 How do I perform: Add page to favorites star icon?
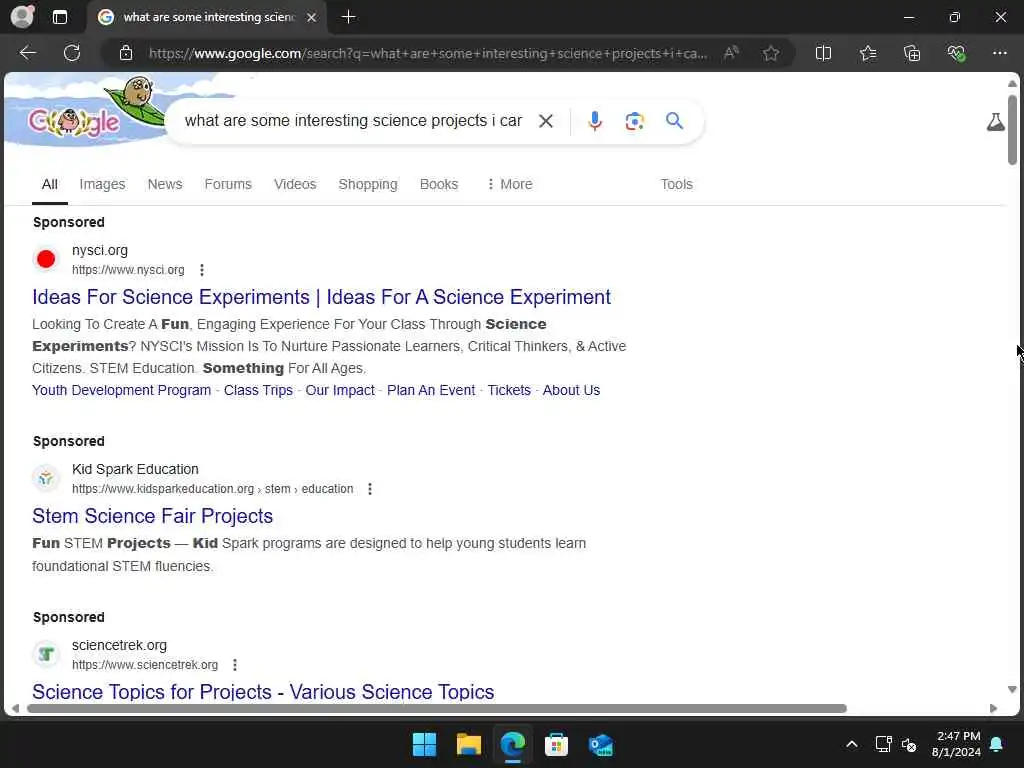click(771, 53)
